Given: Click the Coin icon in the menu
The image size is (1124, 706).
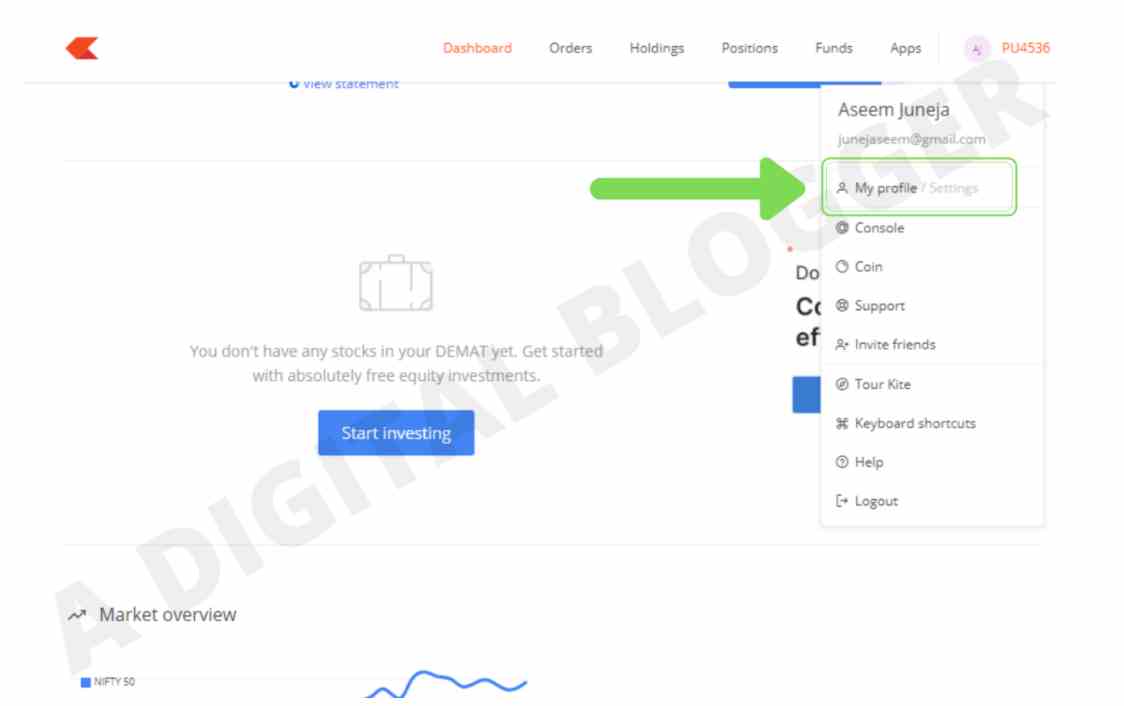Looking at the screenshot, I should (x=842, y=267).
